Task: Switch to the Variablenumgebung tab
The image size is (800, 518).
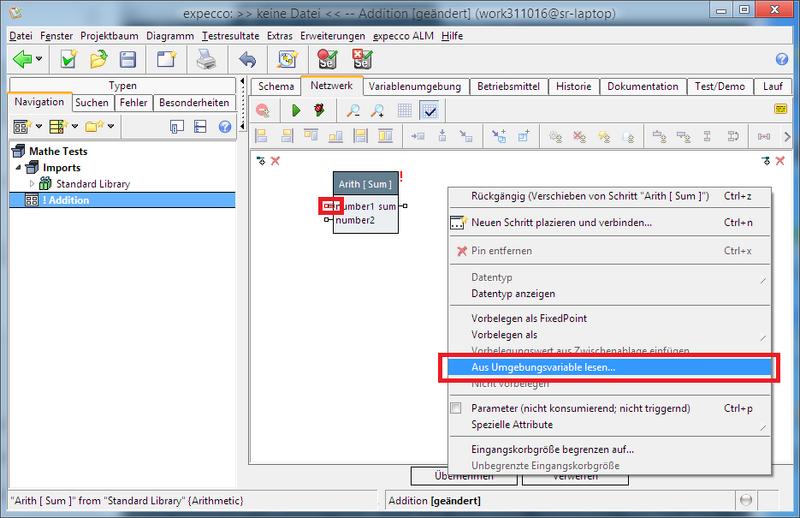Action: point(415,86)
